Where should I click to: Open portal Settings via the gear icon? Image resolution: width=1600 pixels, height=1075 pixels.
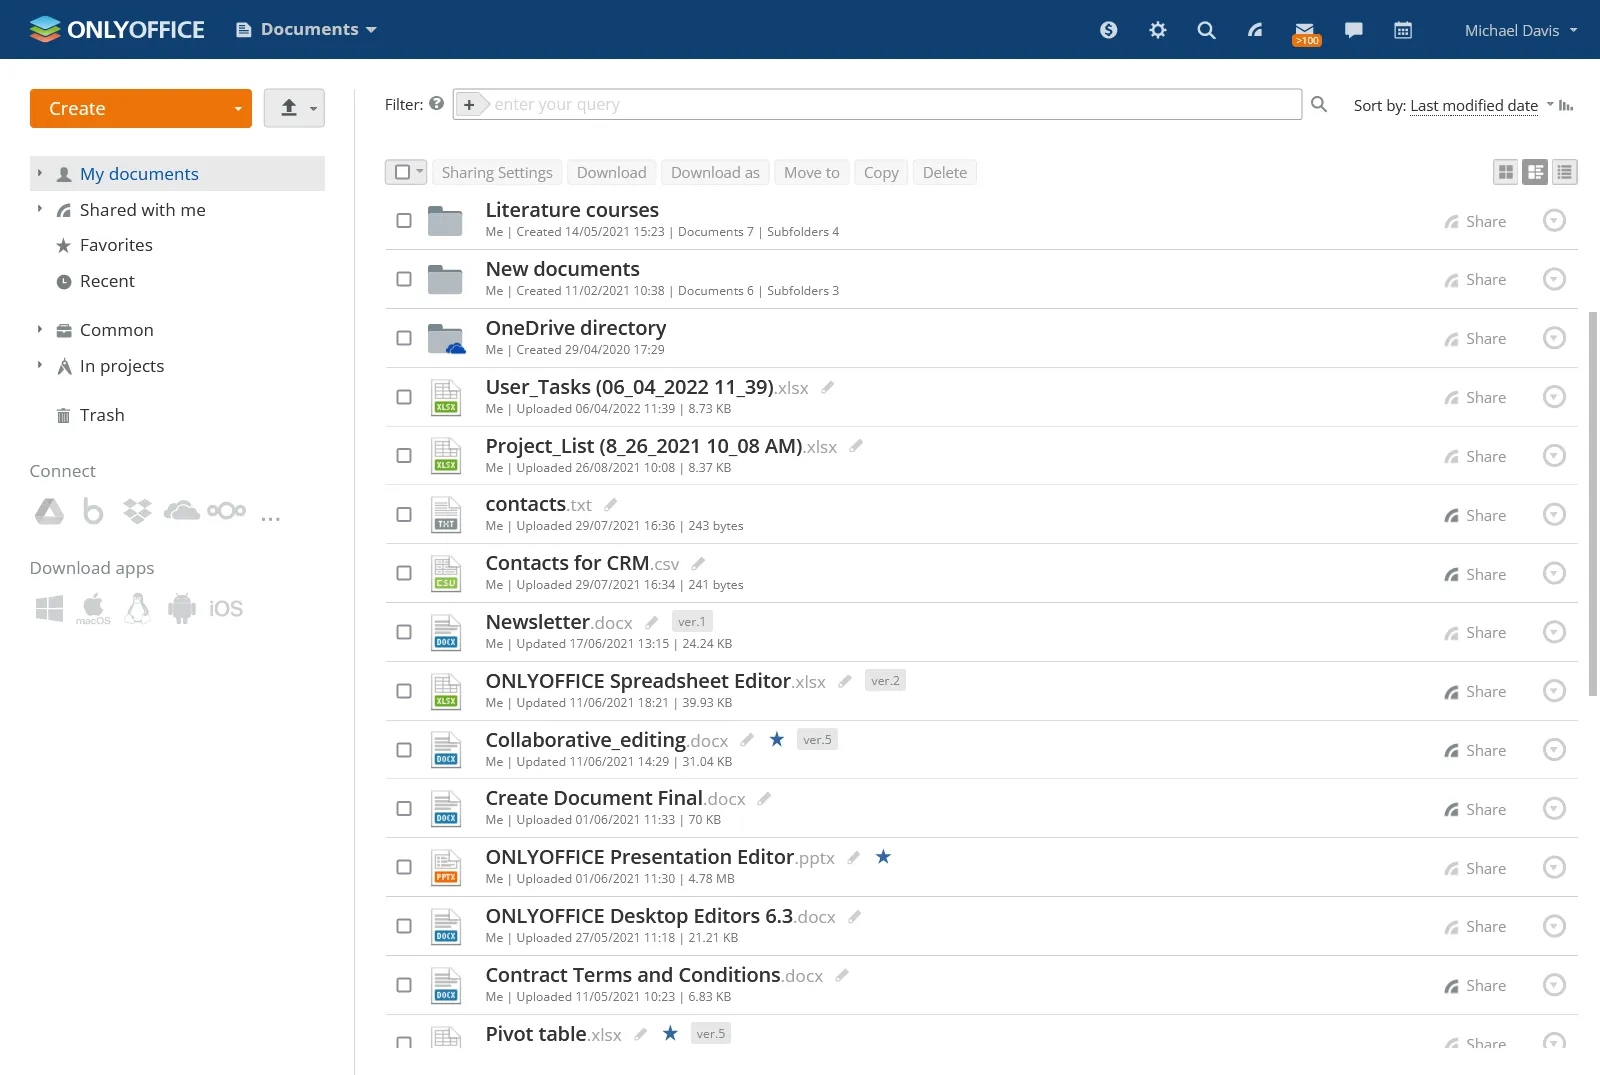(x=1157, y=29)
